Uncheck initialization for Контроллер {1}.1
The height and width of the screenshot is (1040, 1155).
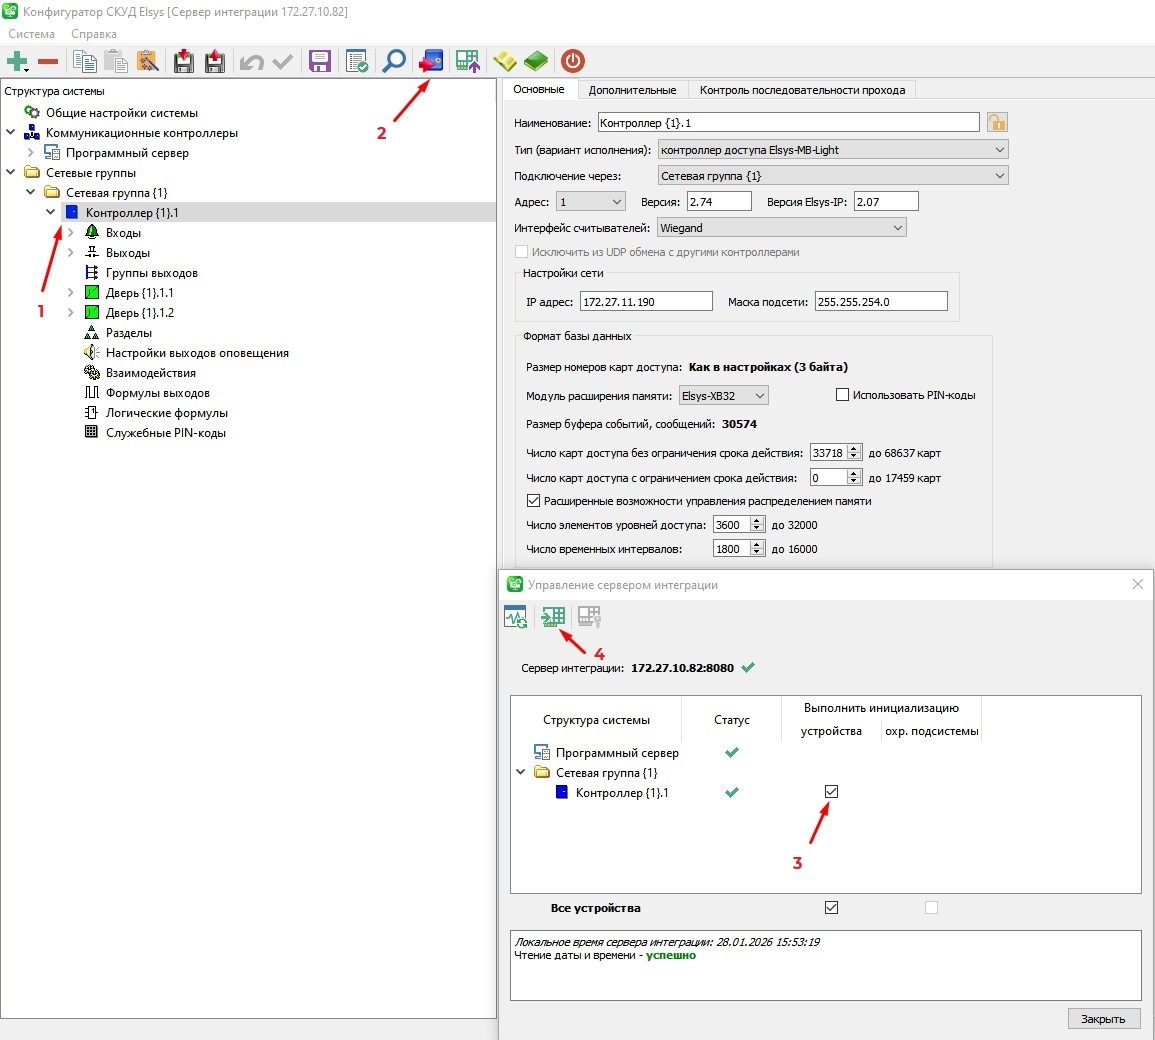(x=831, y=792)
